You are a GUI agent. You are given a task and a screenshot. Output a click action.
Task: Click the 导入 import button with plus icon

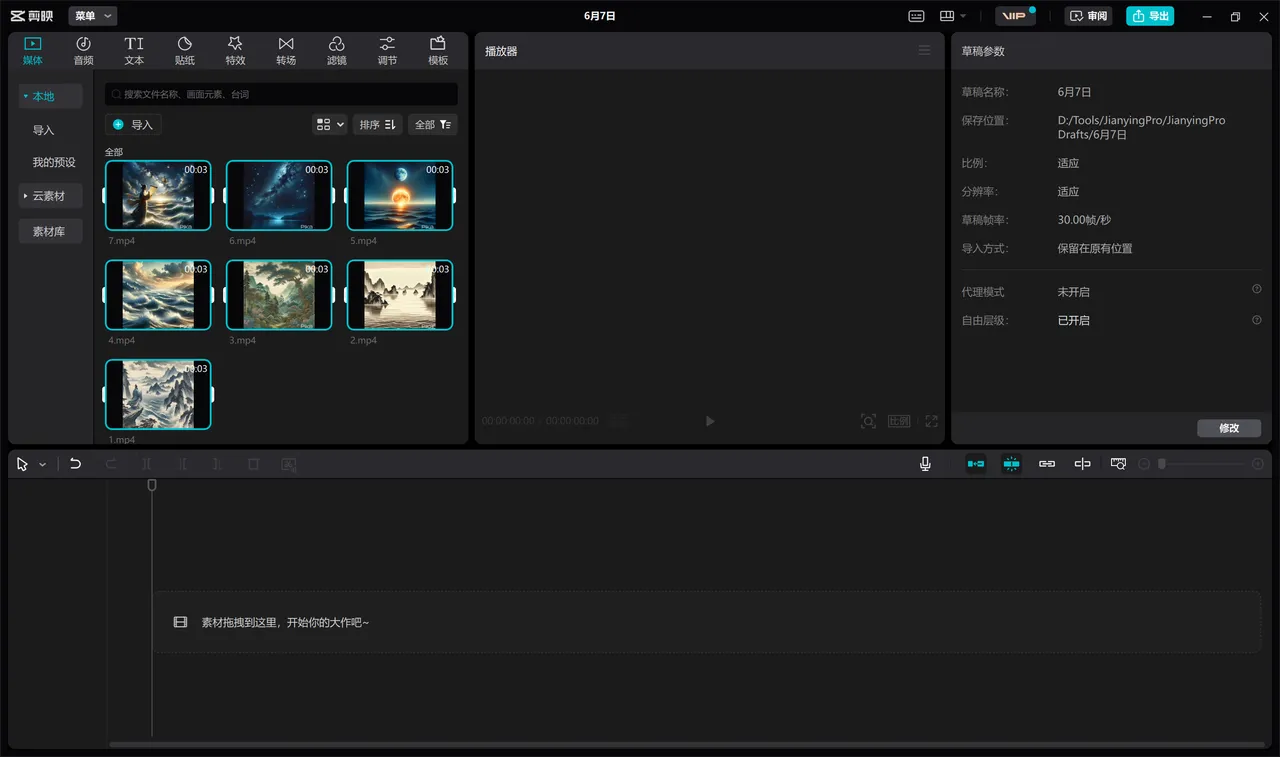(133, 124)
